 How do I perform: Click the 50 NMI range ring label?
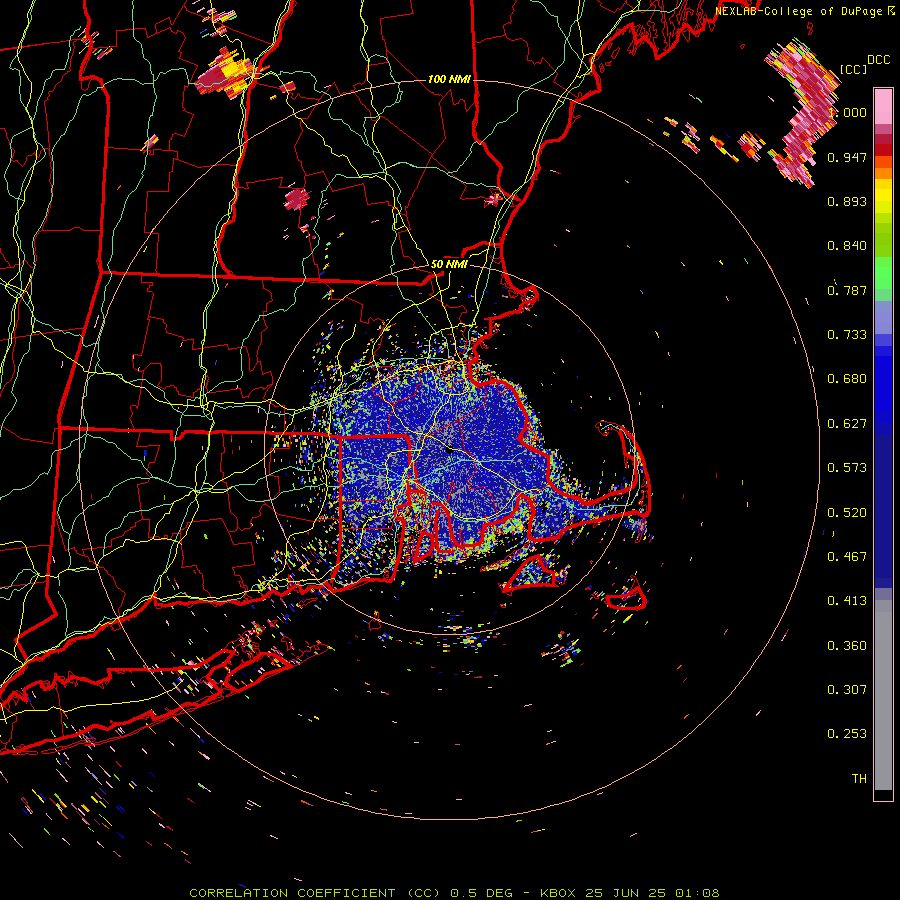click(449, 264)
